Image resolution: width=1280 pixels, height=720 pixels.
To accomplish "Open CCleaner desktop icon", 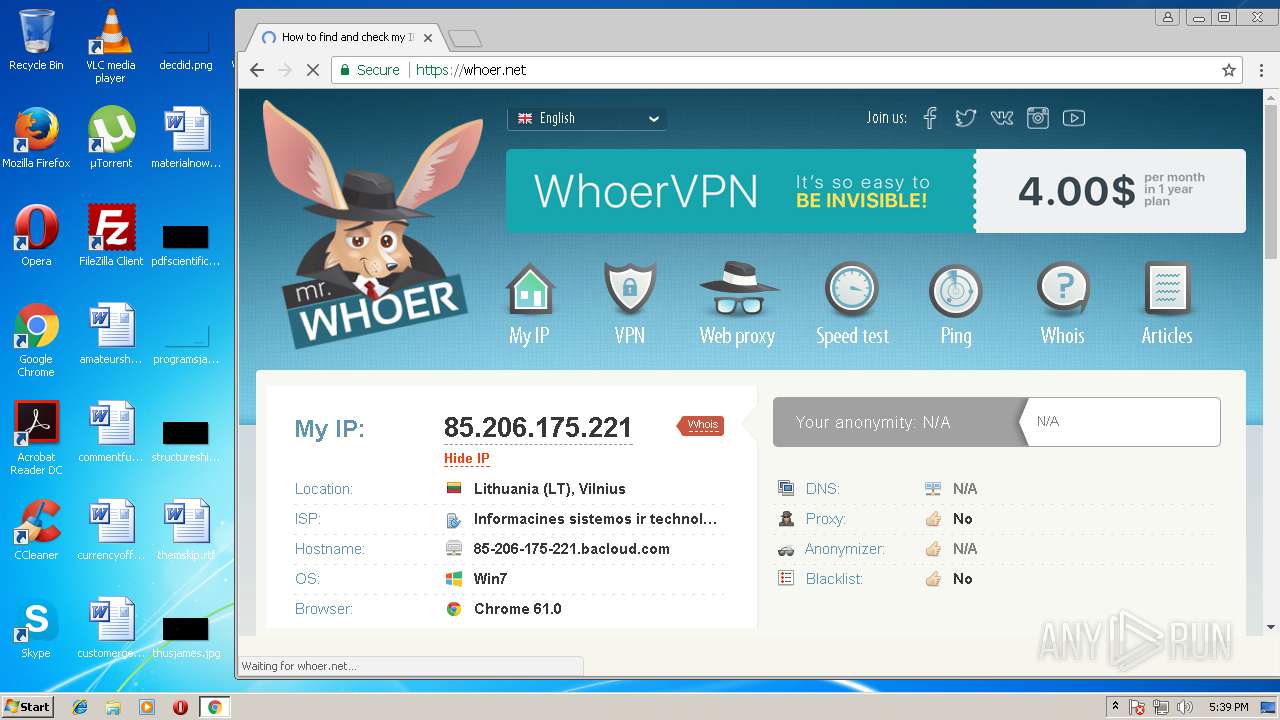I will point(36,530).
